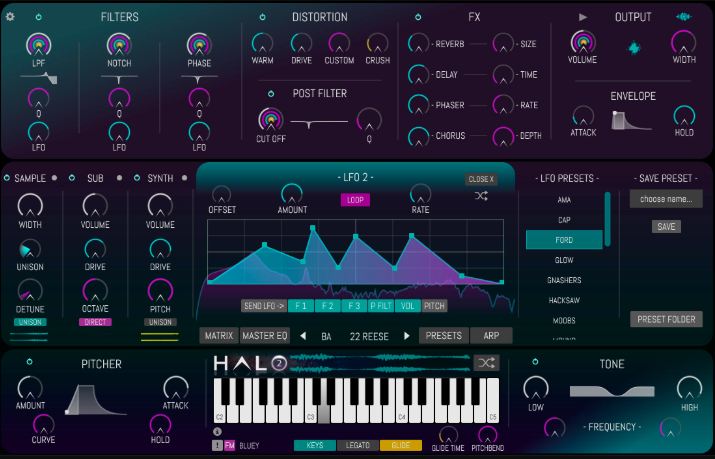Click the shuffle icon beside the HALO logo

(x=486, y=363)
